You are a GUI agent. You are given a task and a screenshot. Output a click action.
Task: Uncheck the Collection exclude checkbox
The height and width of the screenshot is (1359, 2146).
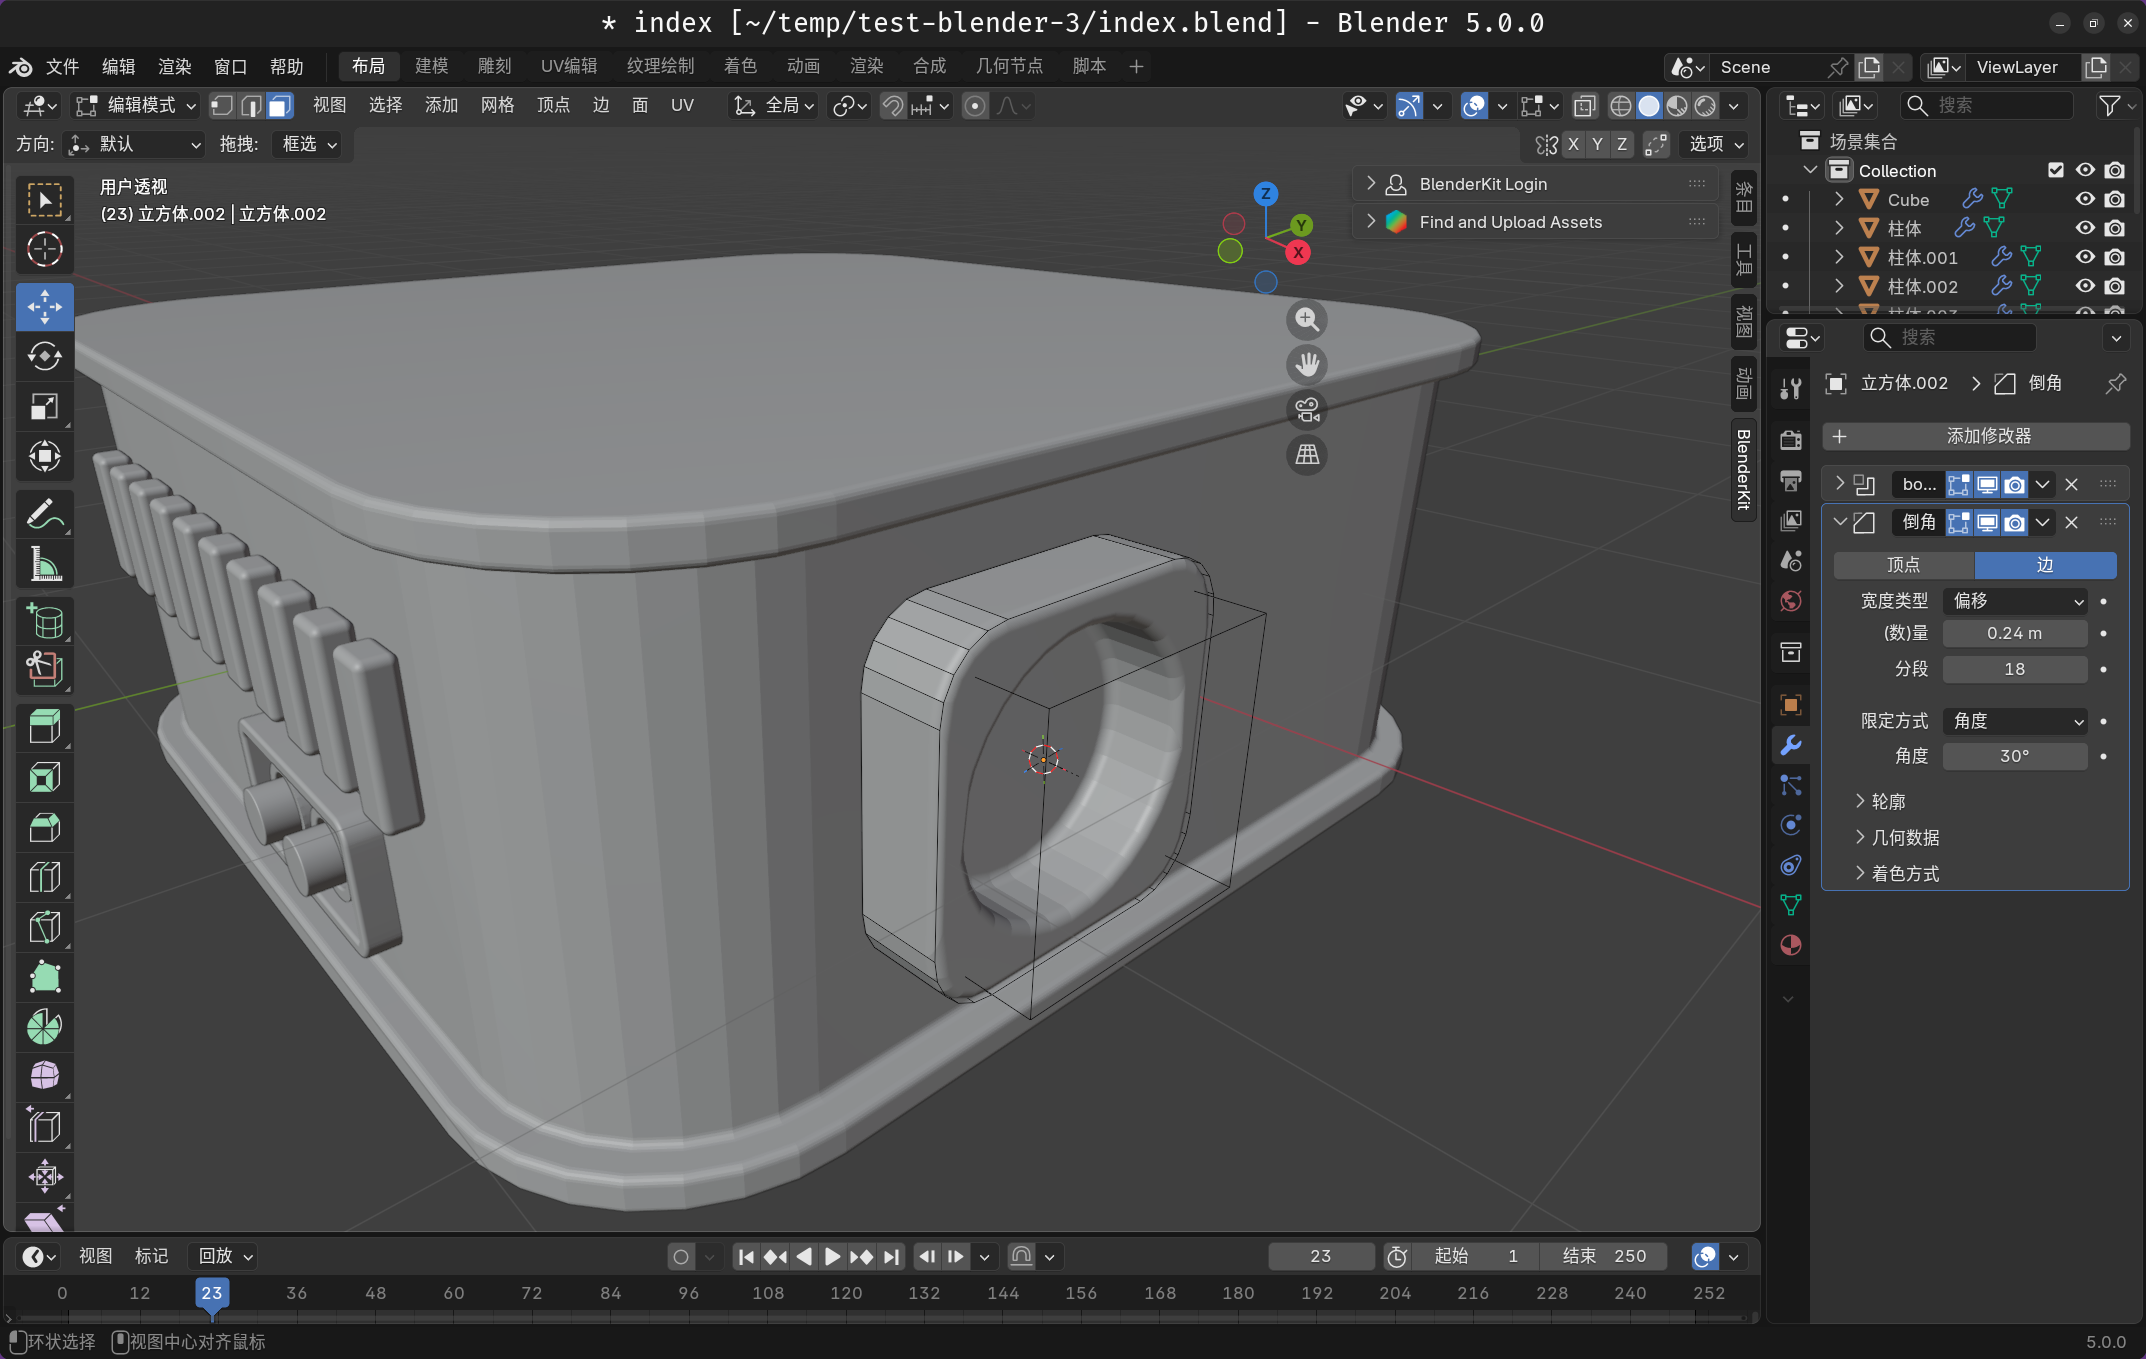click(2056, 170)
